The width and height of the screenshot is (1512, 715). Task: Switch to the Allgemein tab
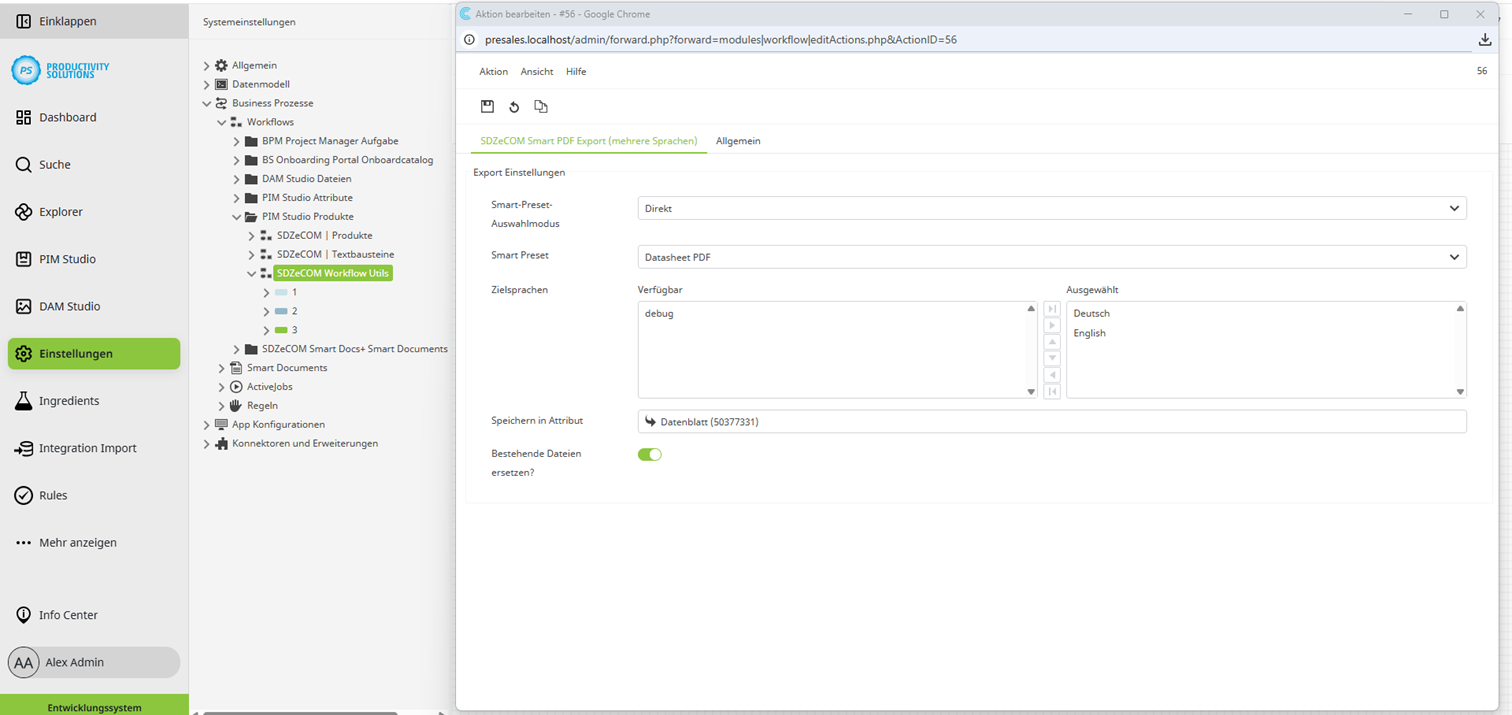click(738, 141)
